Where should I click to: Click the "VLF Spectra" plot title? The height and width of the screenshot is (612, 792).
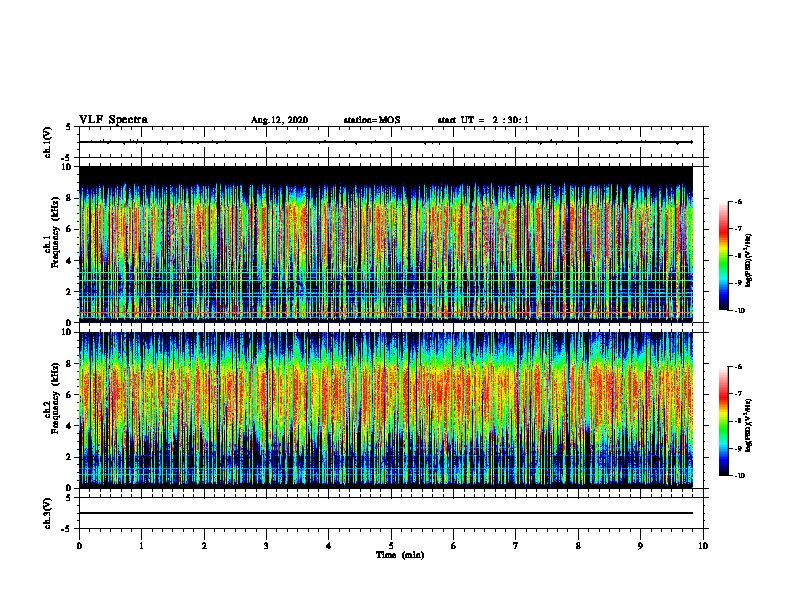tap(113, 120)
